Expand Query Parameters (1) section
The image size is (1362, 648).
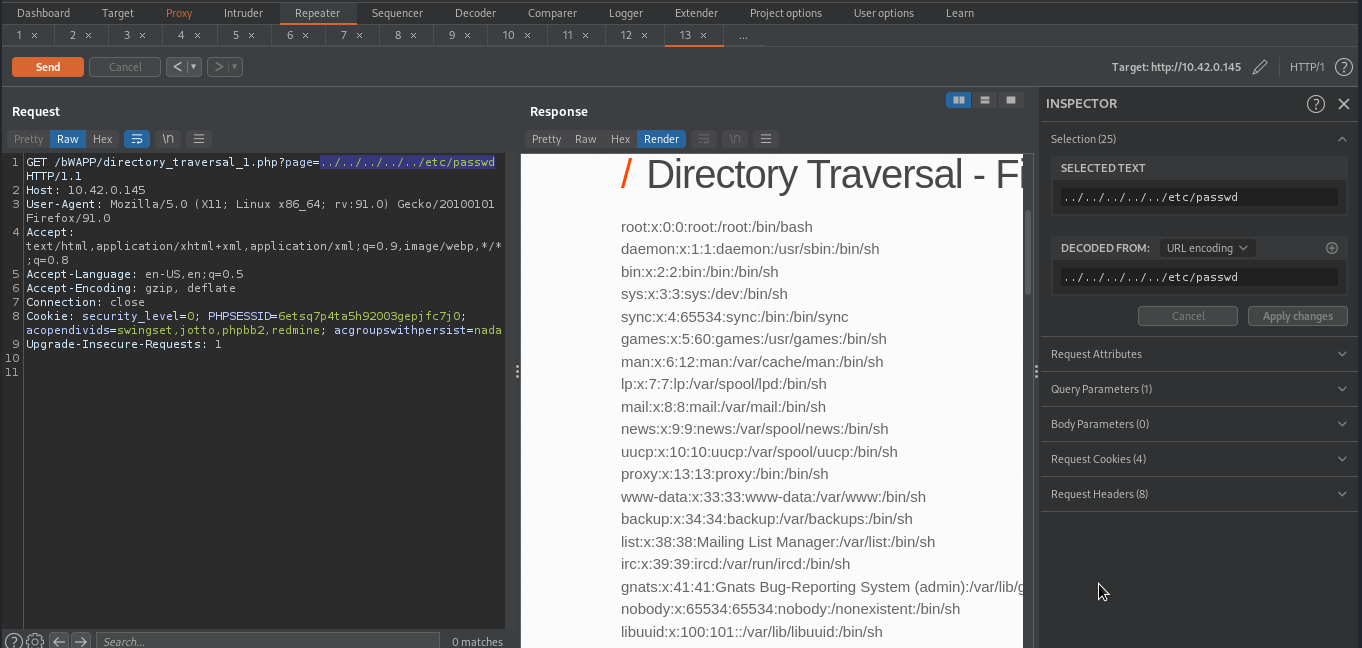(x=1200, y=389)
